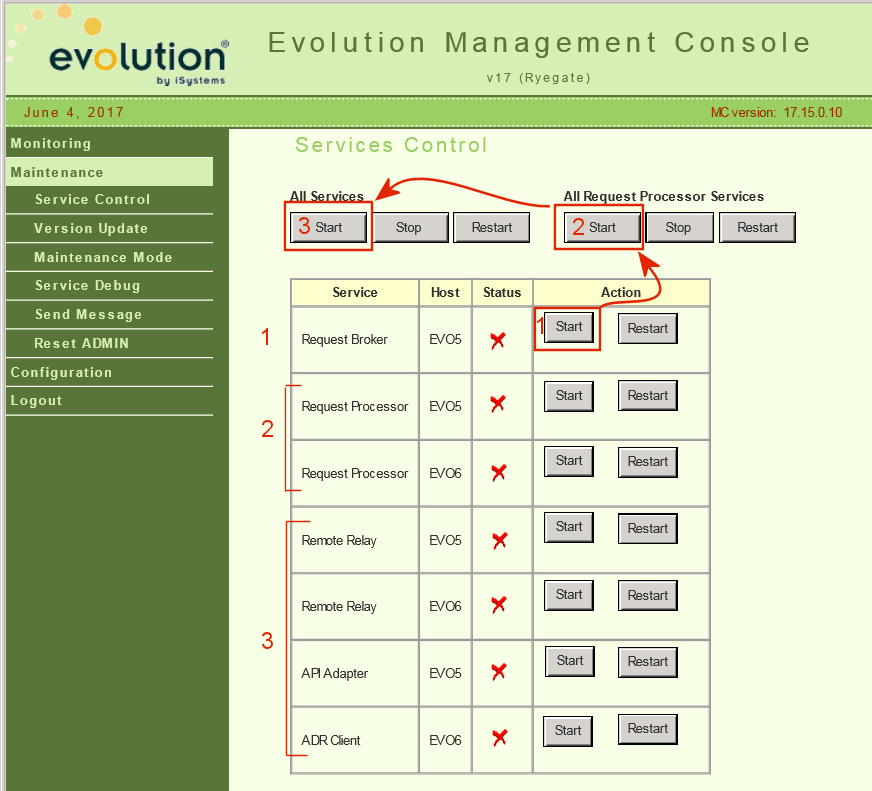Screen dimensions: 872x791
Task: Click the EVO5 Request Processor status icon
Action: pyautogui.click(x=501, y=406)
